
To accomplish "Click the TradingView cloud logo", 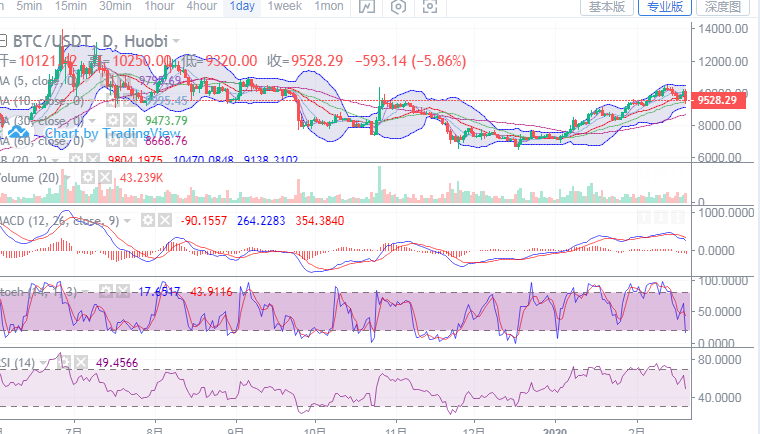I will coord(18,132).
